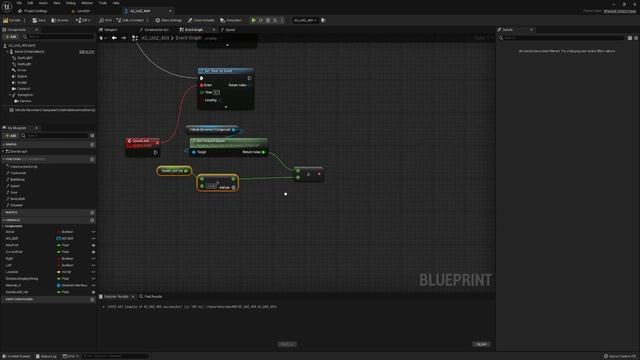
Task: Open the Edit menu
Action: [30, 3]
